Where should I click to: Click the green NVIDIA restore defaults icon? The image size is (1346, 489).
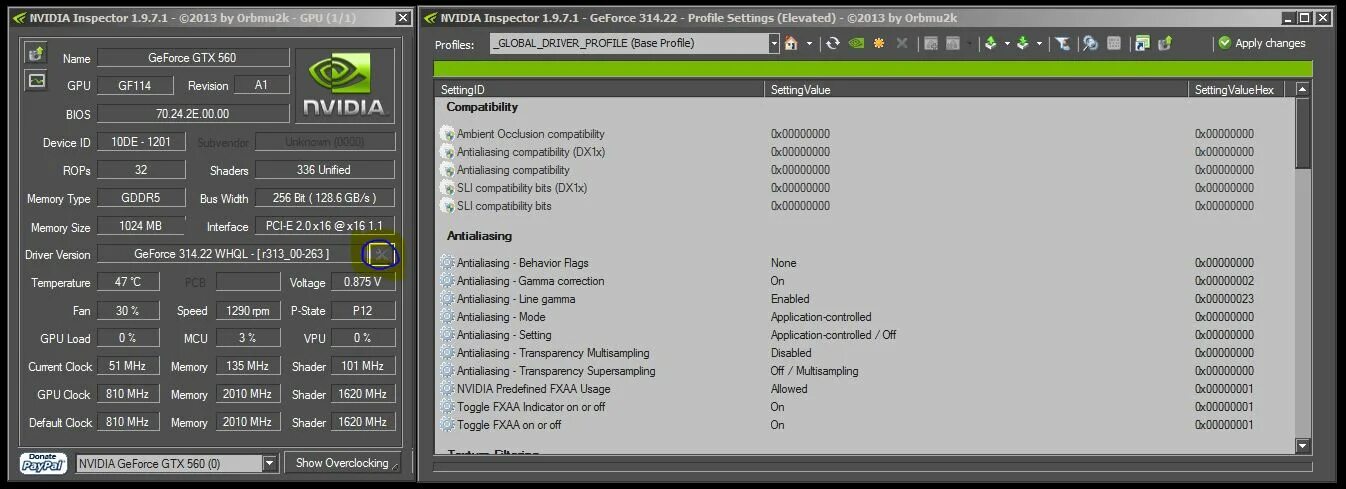pos(856,43)
